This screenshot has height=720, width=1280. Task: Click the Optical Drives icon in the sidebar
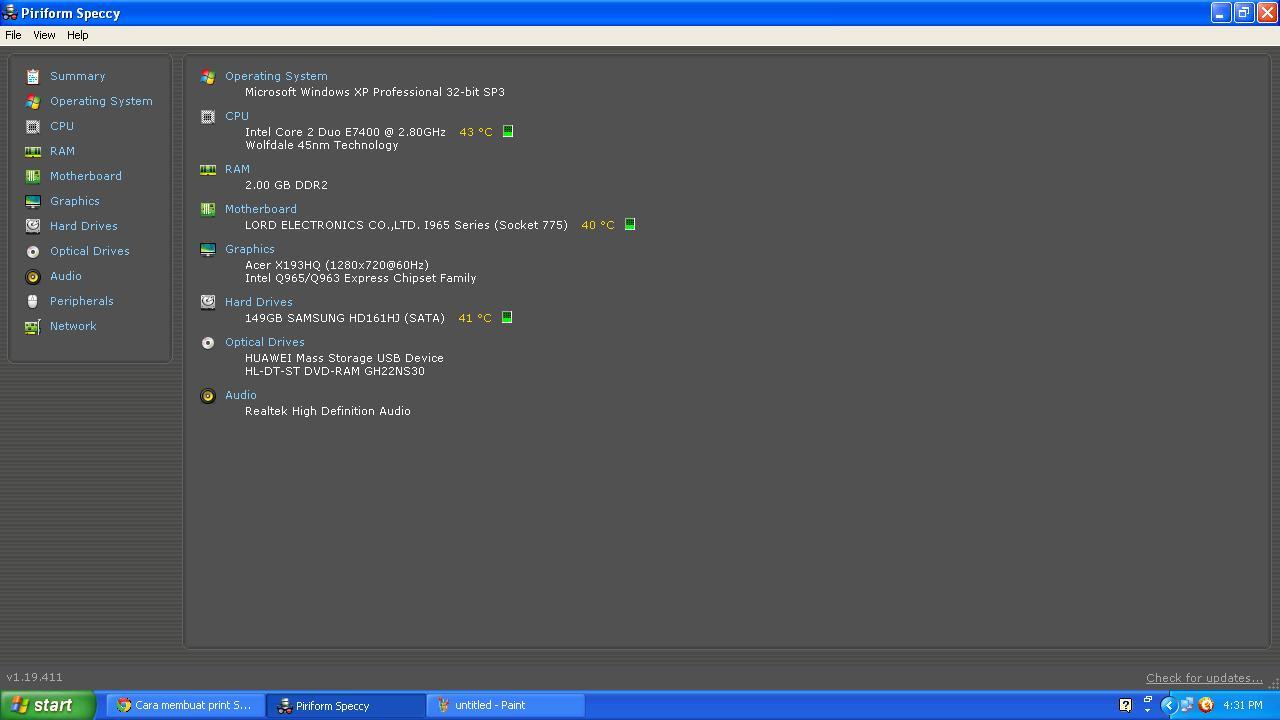33,251
